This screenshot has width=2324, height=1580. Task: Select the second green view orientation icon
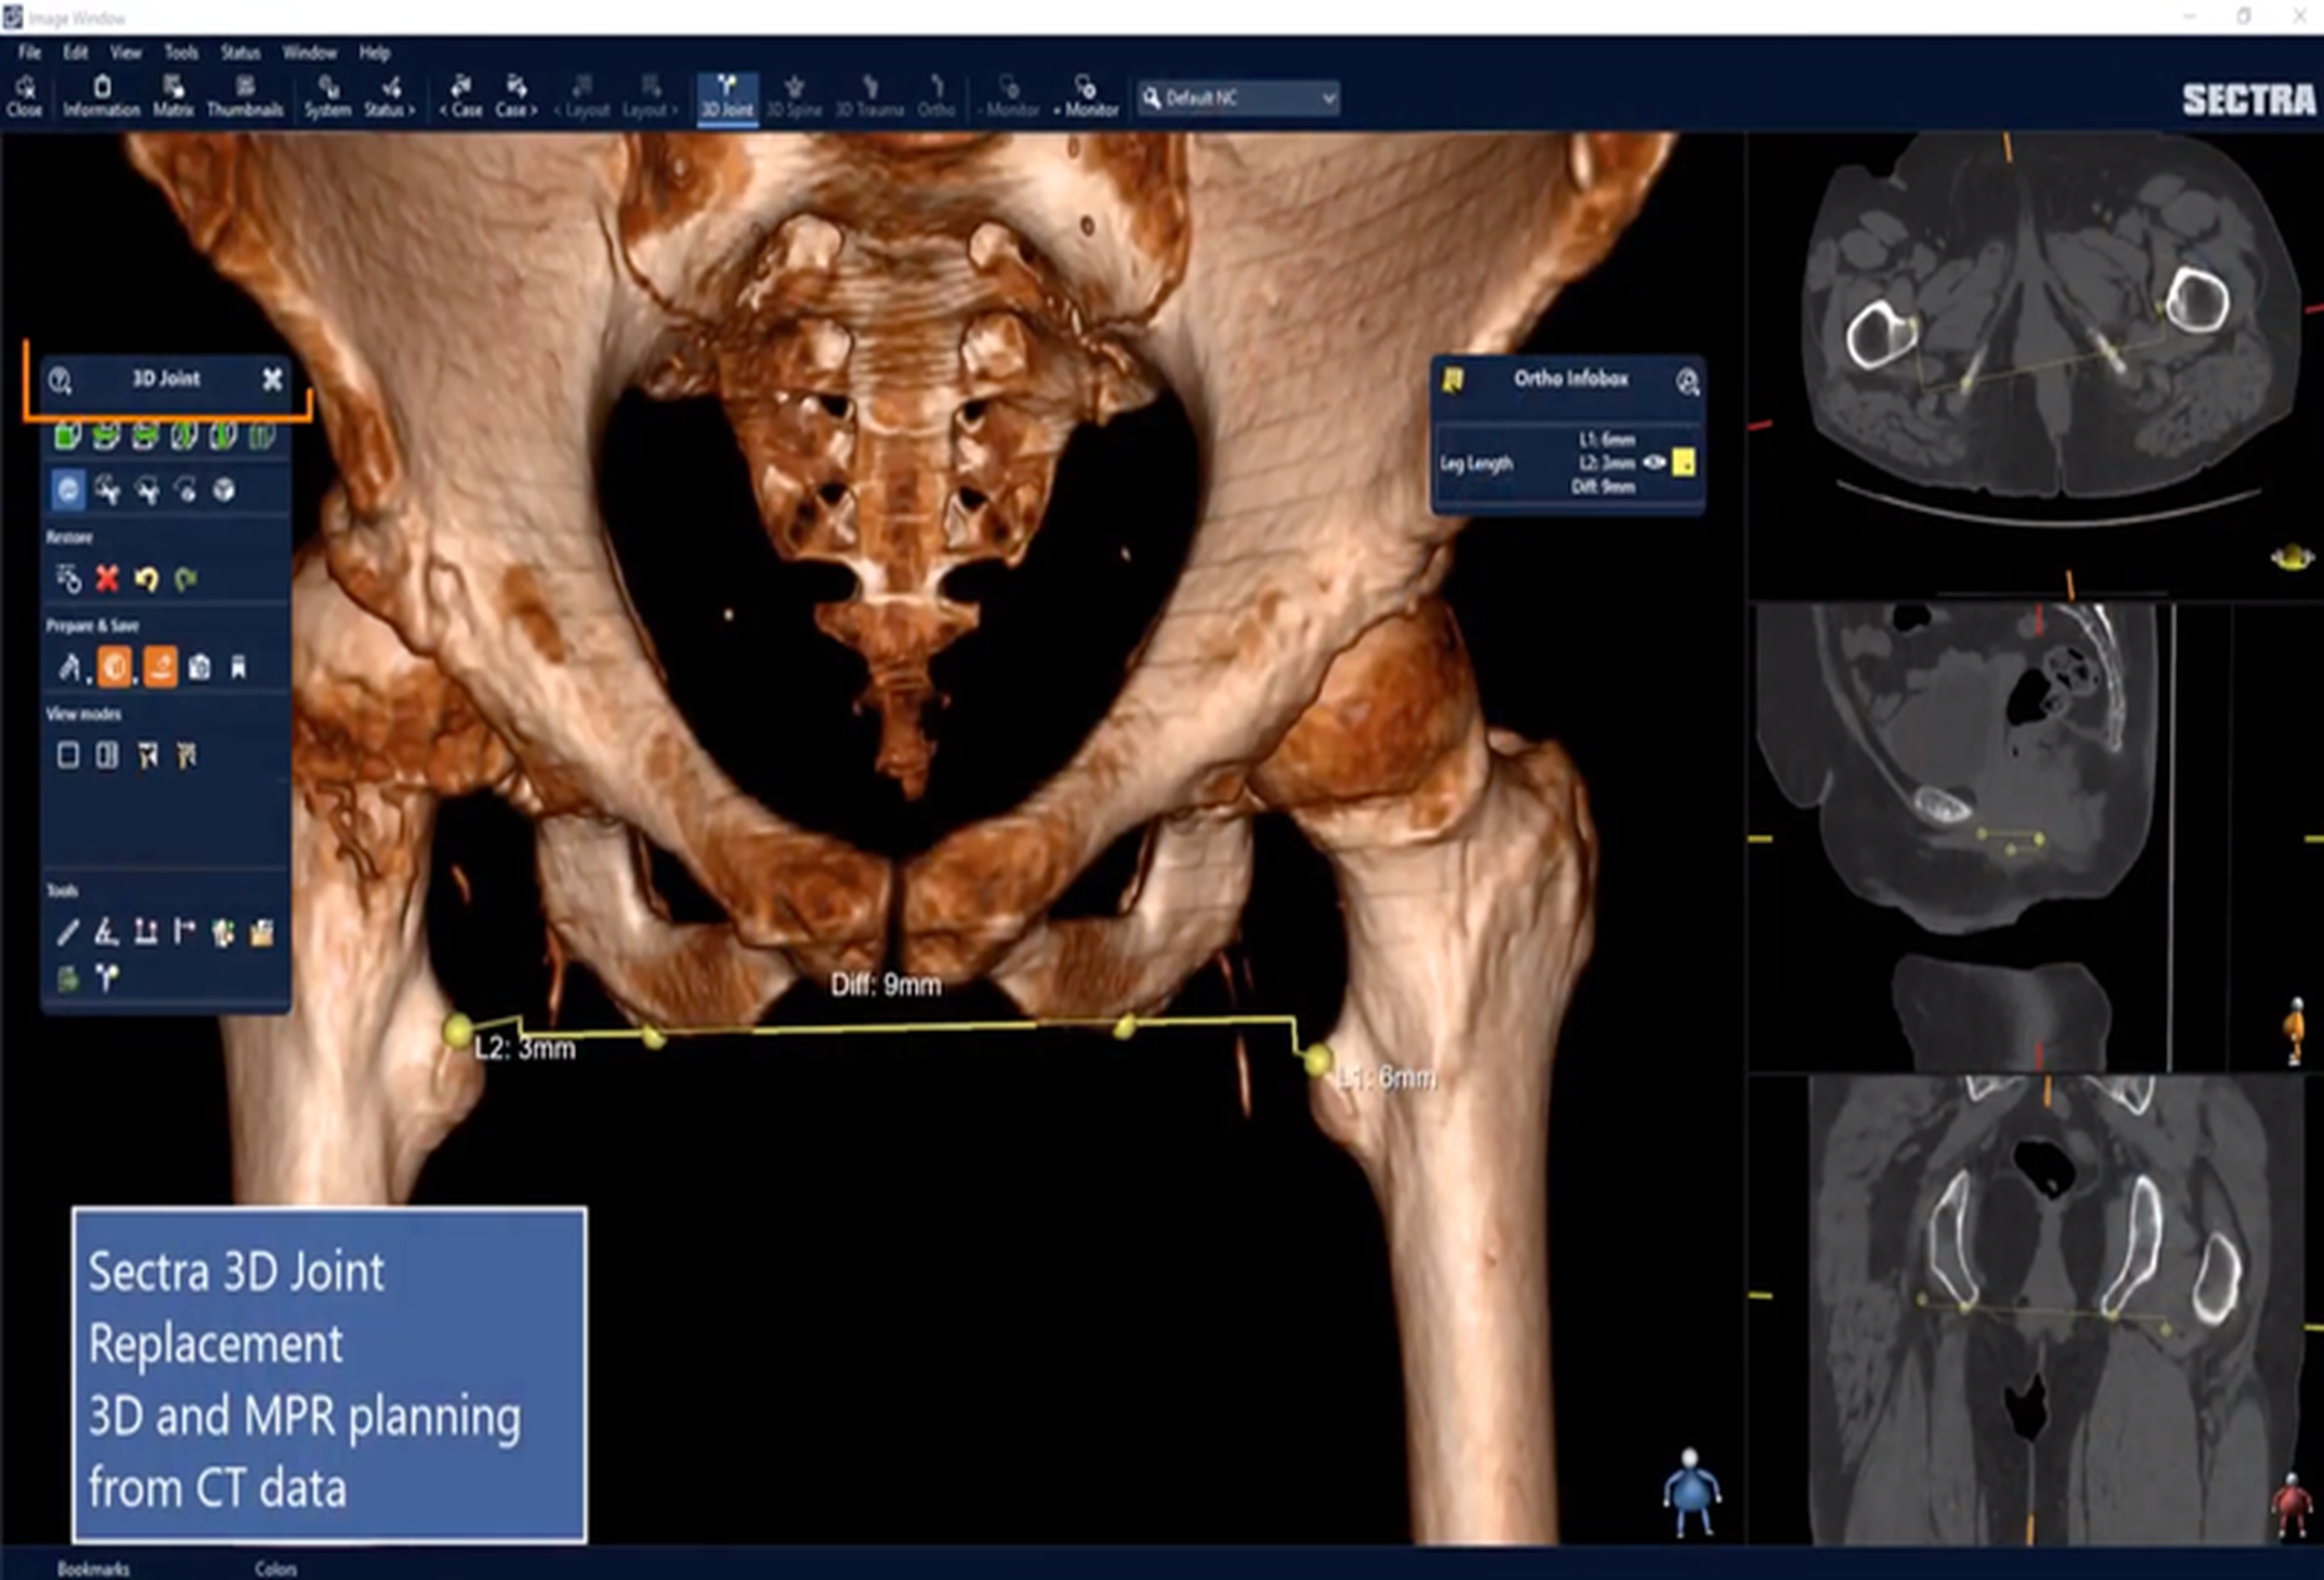tap(106, 435)
